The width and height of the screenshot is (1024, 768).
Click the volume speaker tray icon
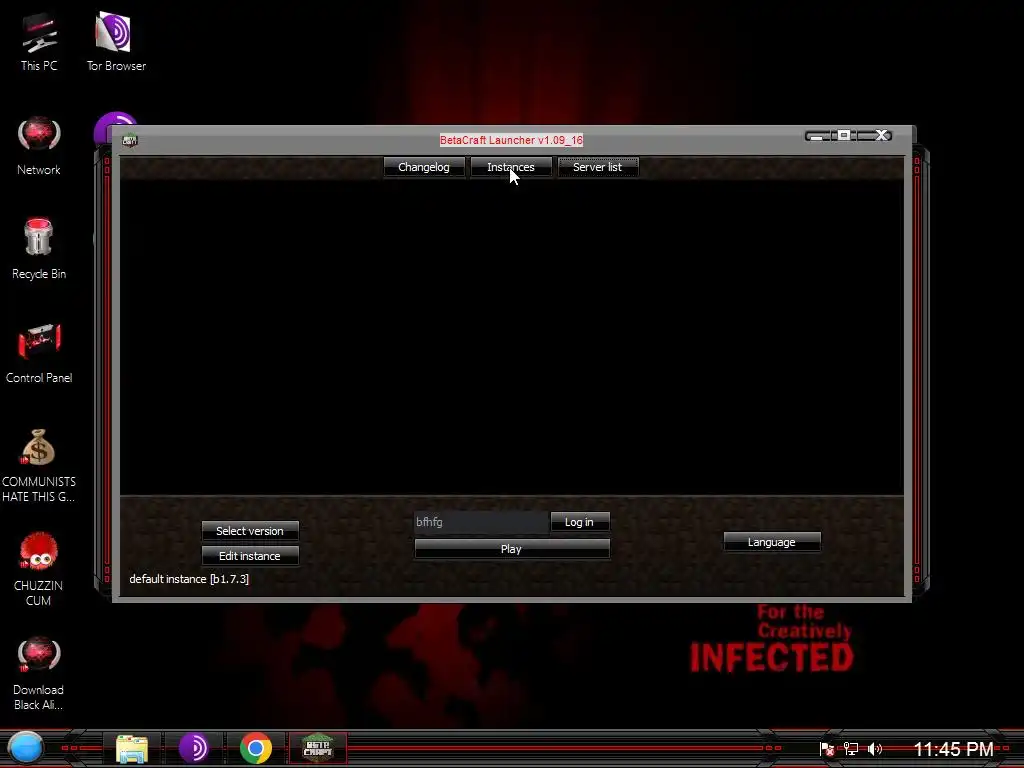[x=875, y=749]
